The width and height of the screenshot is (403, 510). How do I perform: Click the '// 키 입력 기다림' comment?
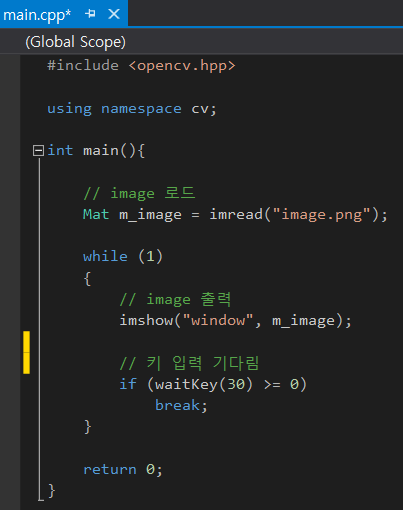point(189,363)
